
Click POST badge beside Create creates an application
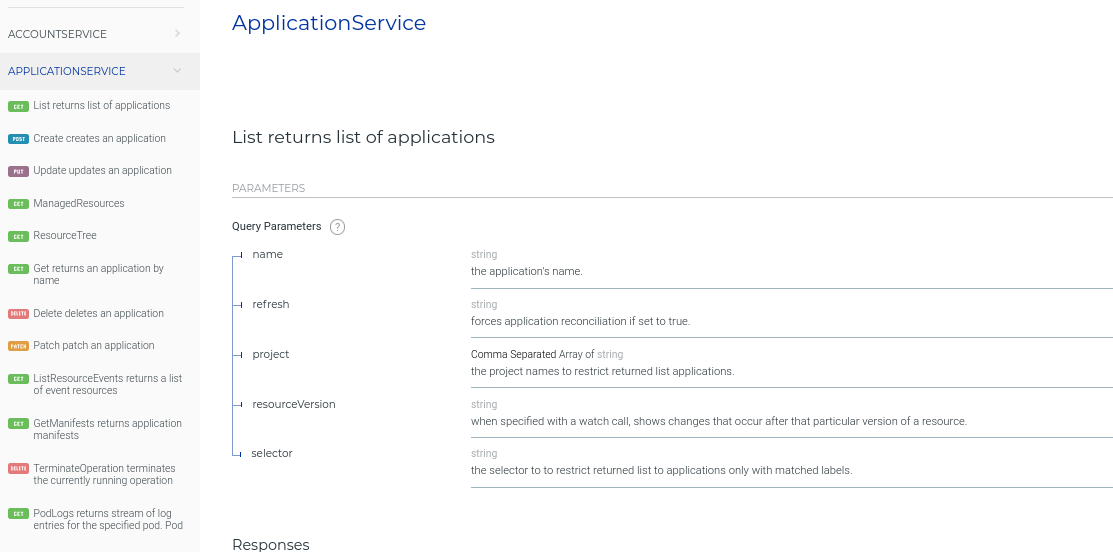18,139
